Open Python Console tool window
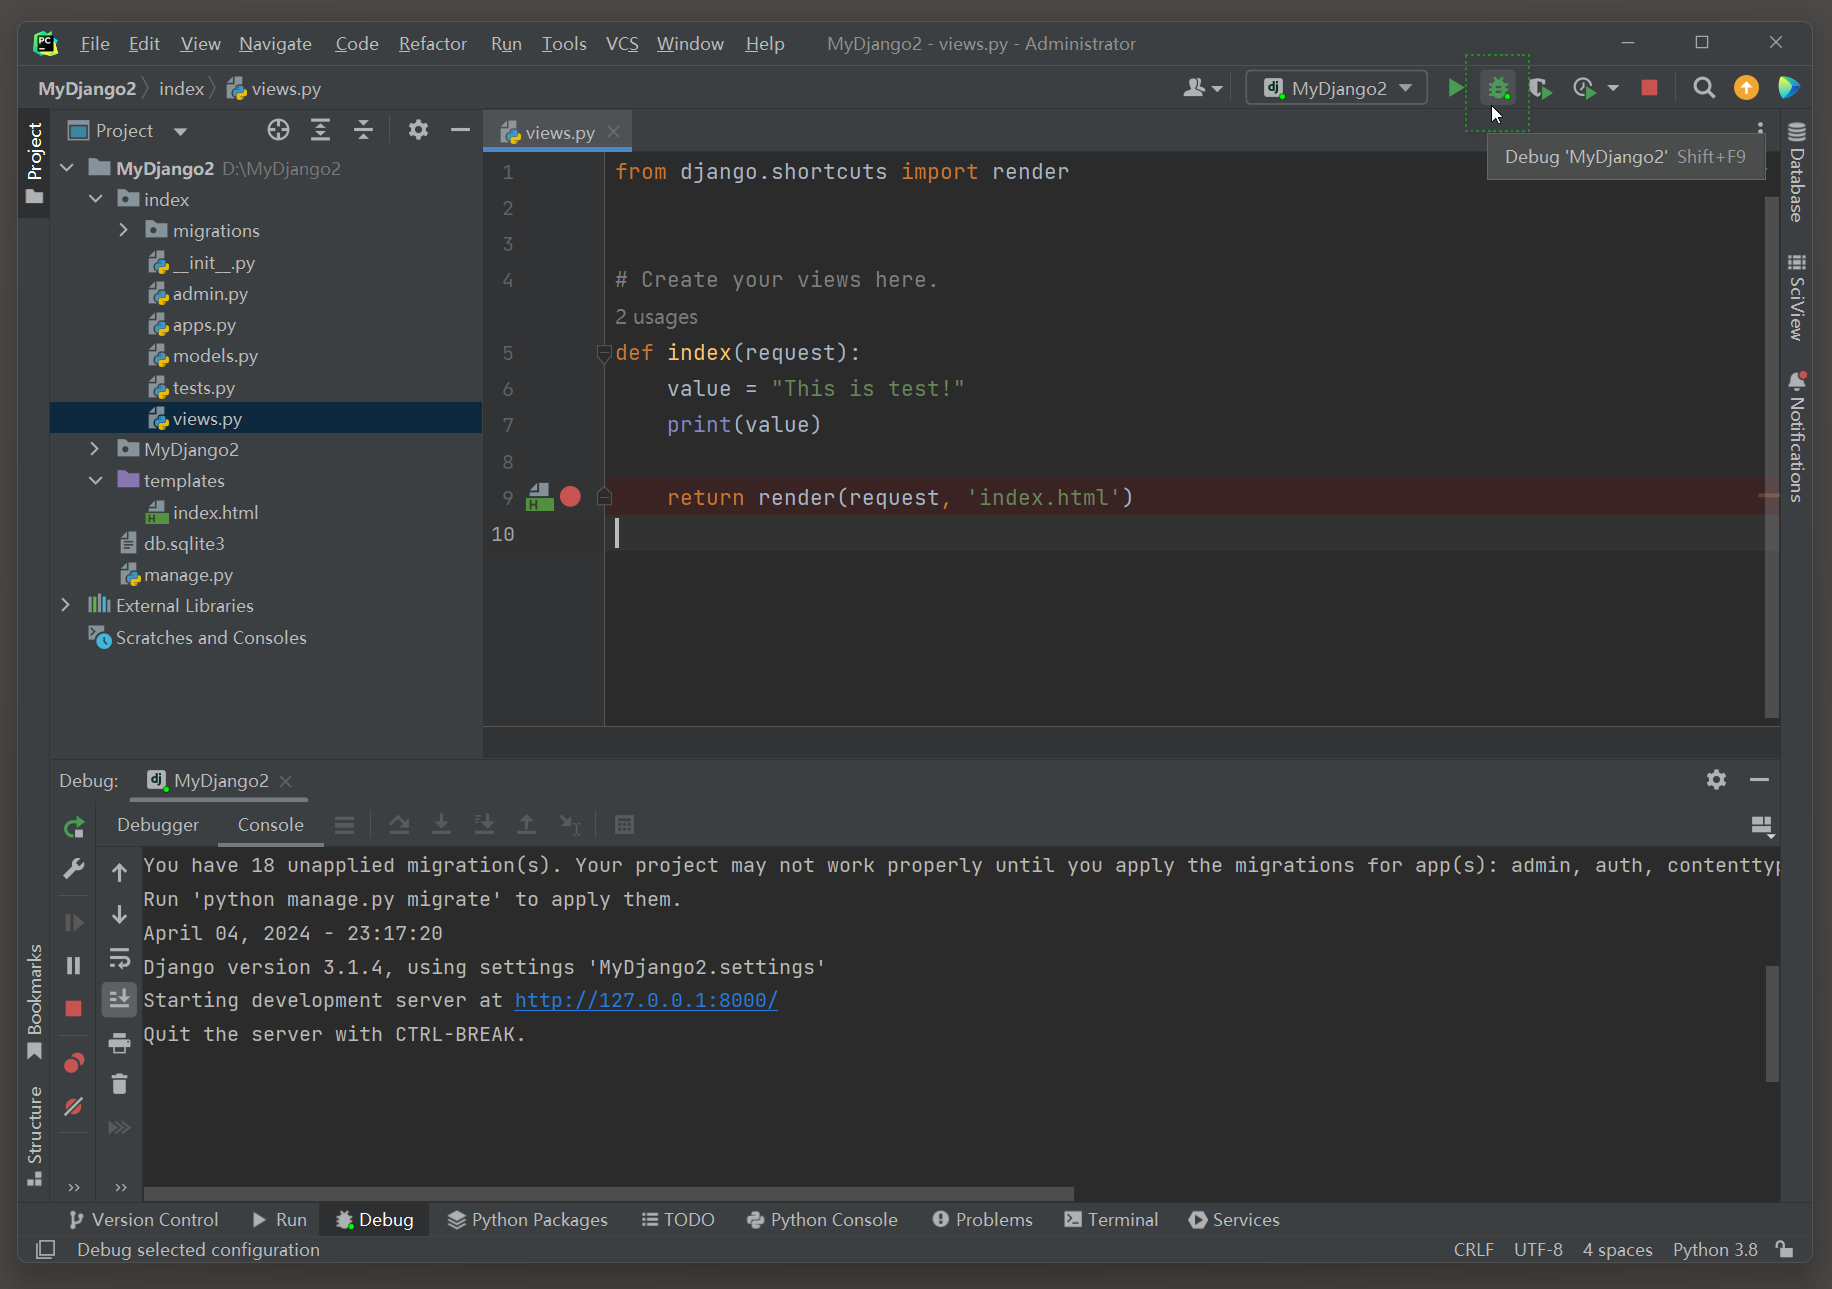This screenshot has width=1832, height=1289. (822, 1219)
